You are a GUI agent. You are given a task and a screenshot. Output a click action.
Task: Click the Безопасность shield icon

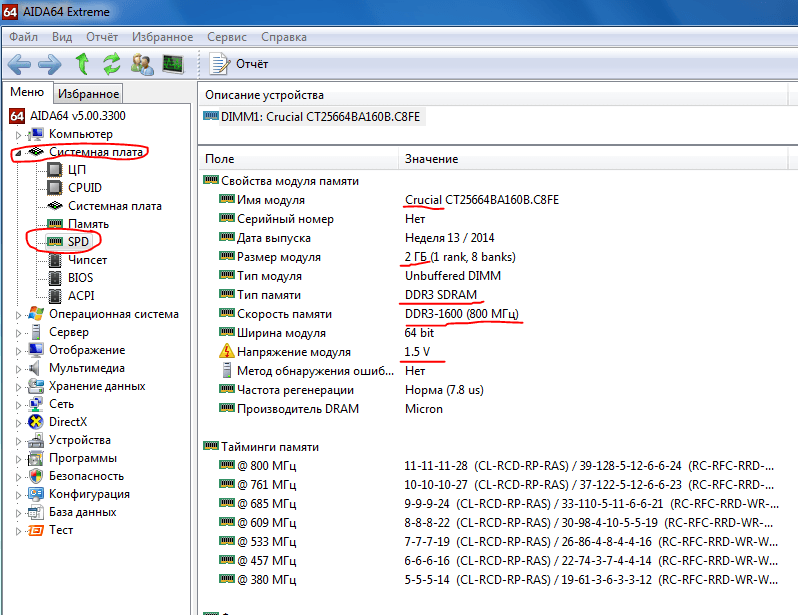coord(36,476)
